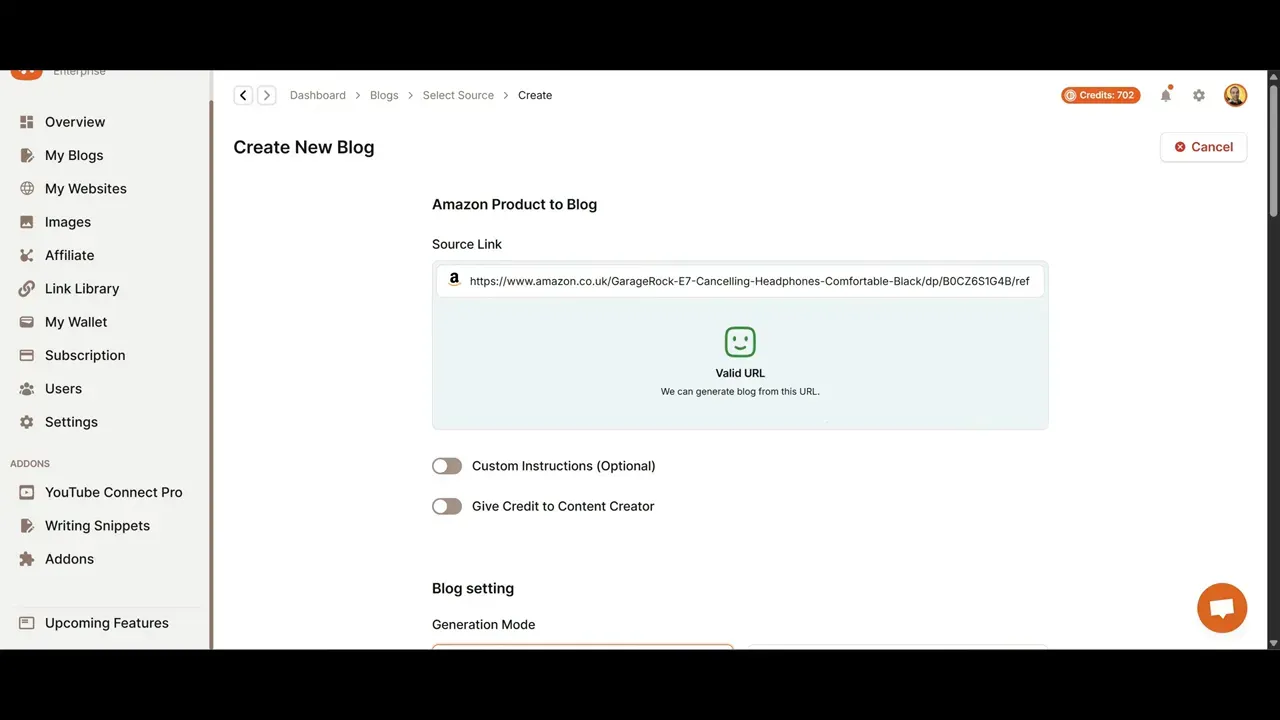Open the Settings gear in the top bar
The image size is (1280, 720).
[1199, 95]
